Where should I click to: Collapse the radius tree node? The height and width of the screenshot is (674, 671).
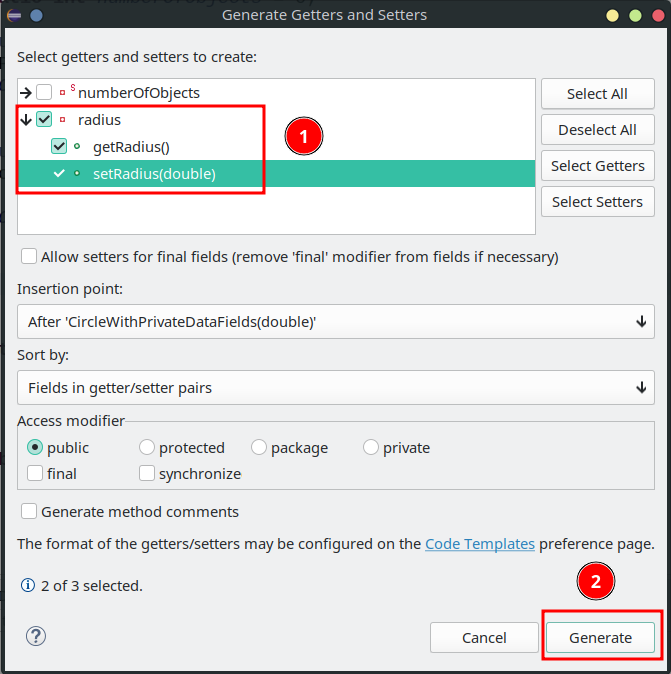[26, 120]
